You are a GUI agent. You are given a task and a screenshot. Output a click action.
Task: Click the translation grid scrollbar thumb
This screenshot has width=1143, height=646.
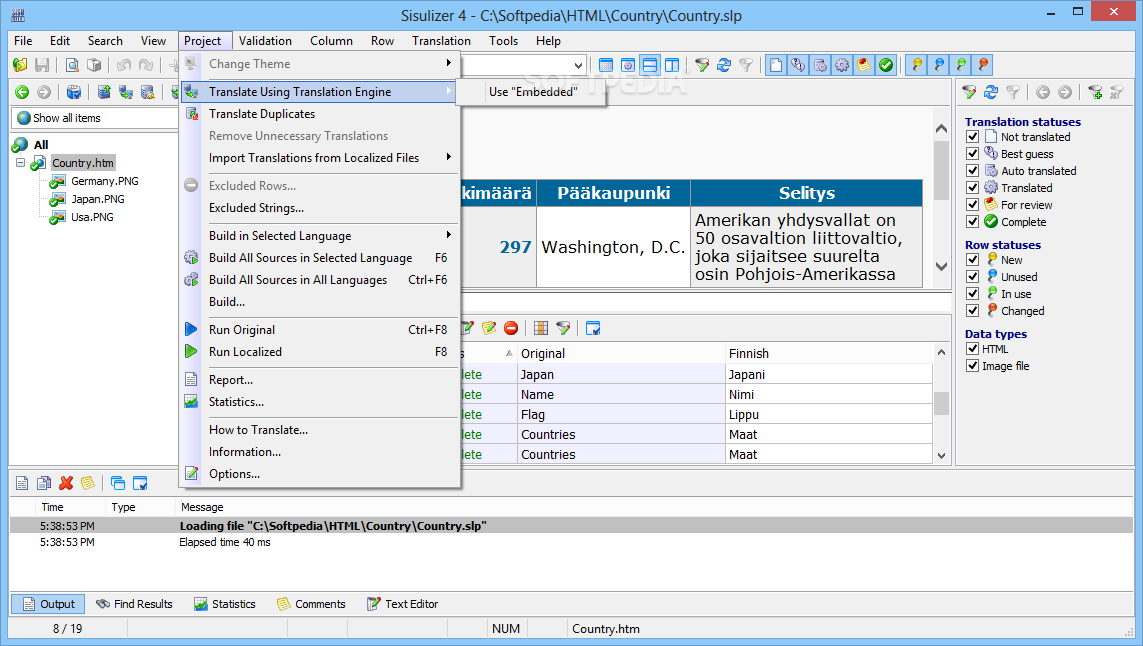coord(941,403)
